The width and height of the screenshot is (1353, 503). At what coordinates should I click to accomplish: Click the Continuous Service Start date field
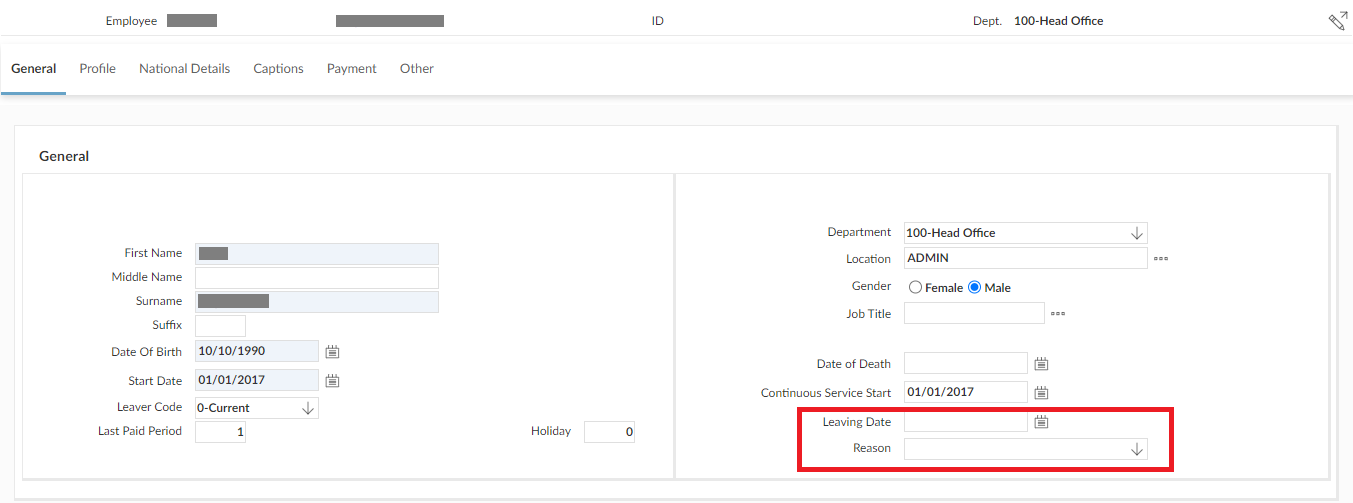966,392
